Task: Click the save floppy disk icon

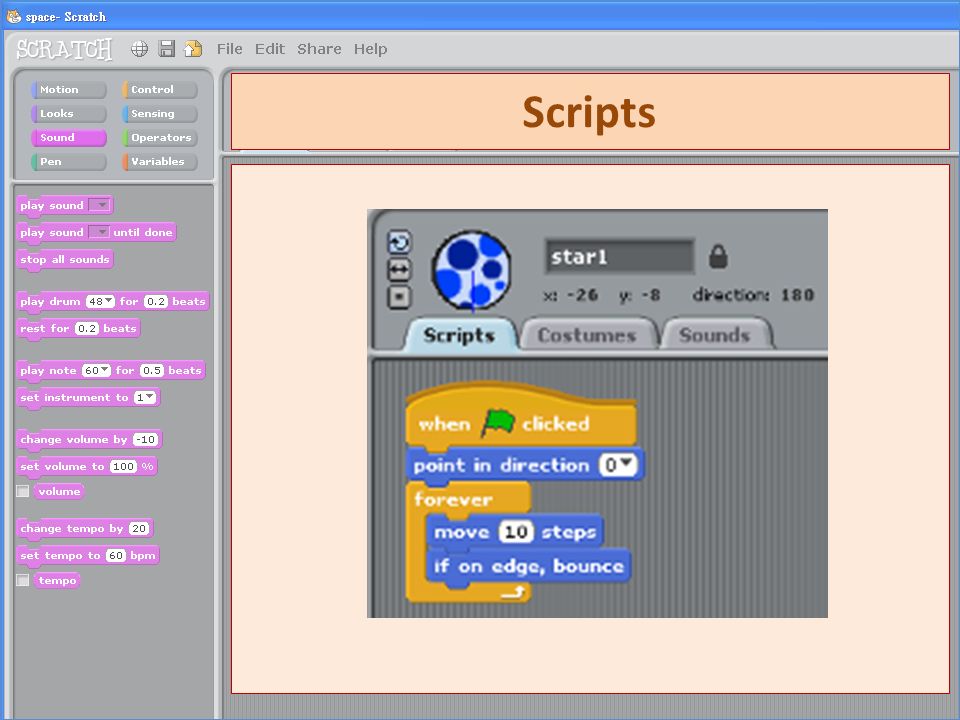Action: pos(167,49)
